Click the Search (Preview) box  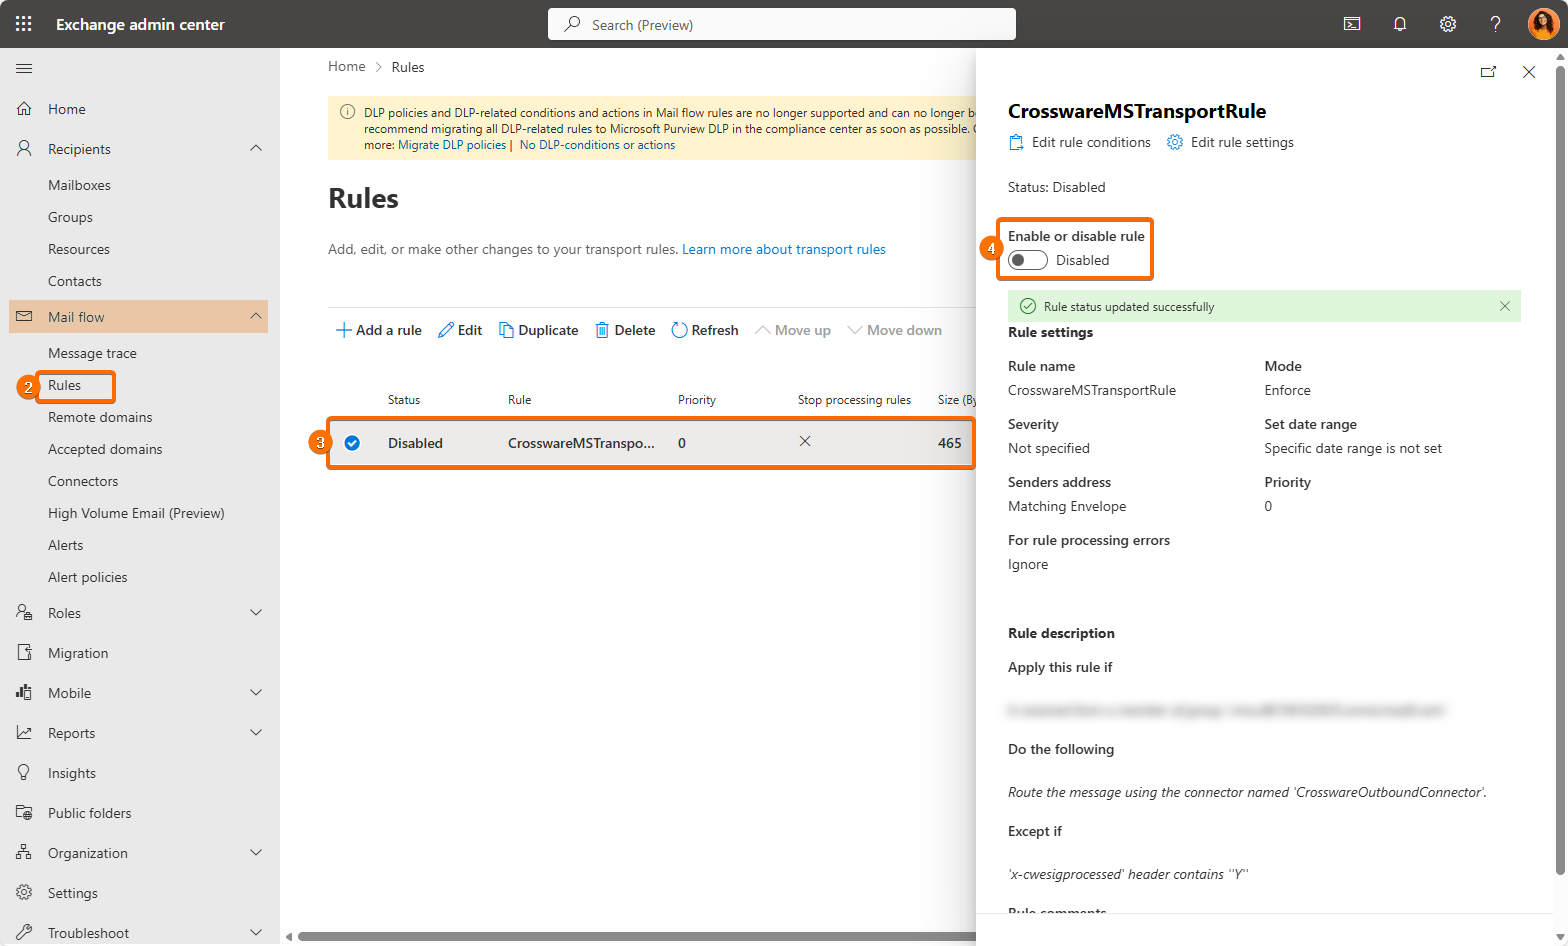coord(782,24)
